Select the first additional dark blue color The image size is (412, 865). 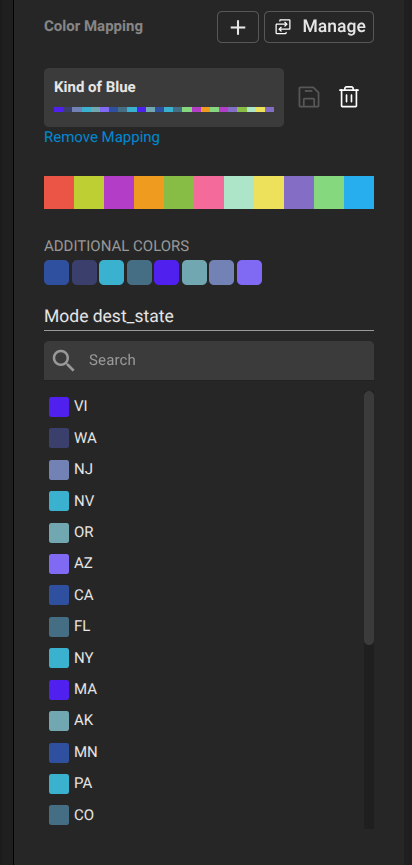[56, 273]
